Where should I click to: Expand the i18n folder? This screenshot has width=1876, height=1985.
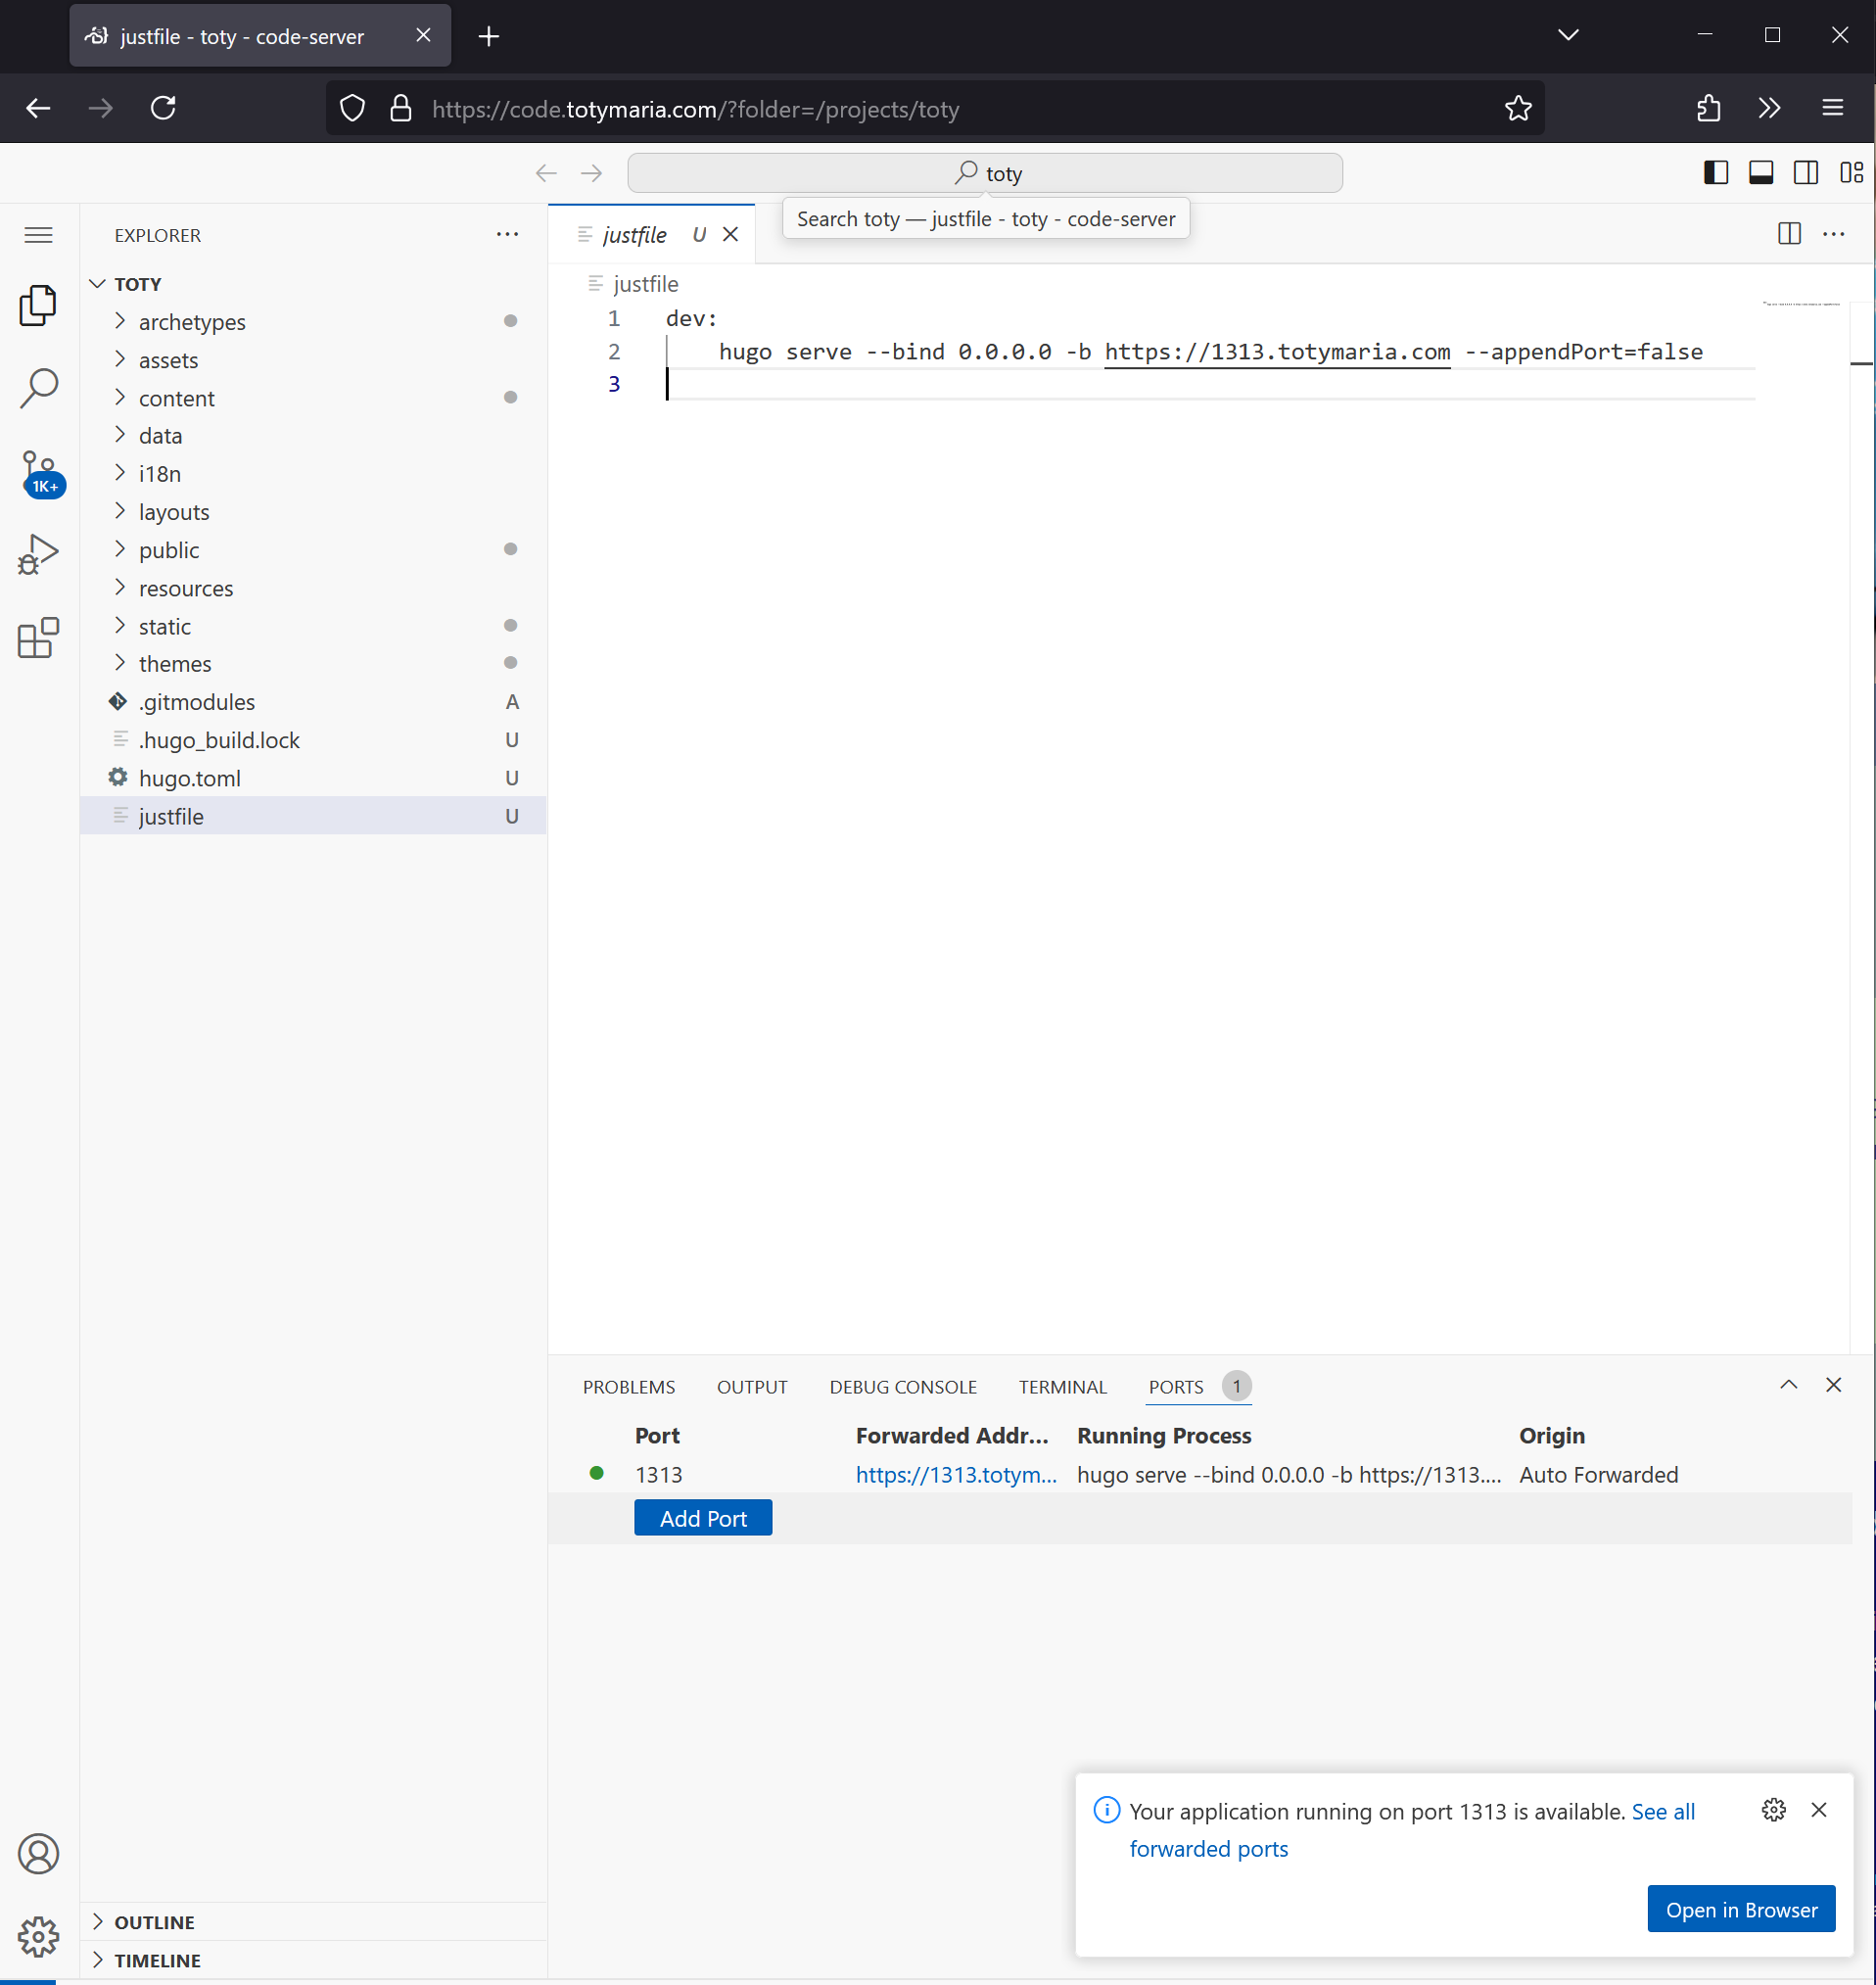pyautogui.click(x=313, y=474)
